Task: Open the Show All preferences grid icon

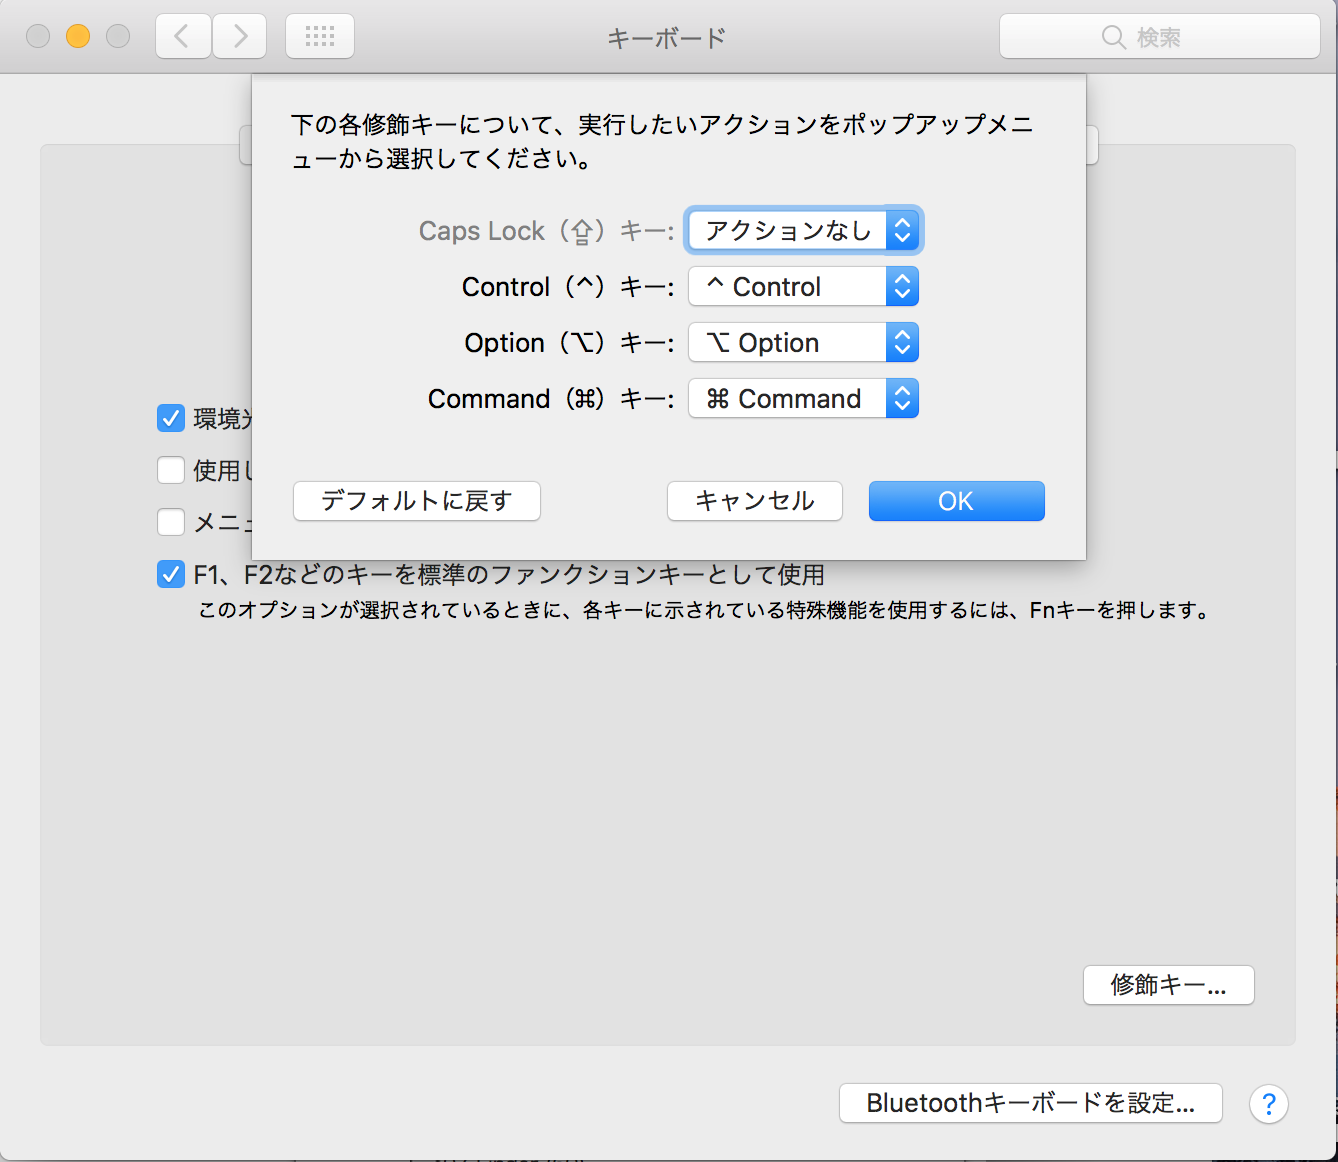Action: (x=319, y=36)
